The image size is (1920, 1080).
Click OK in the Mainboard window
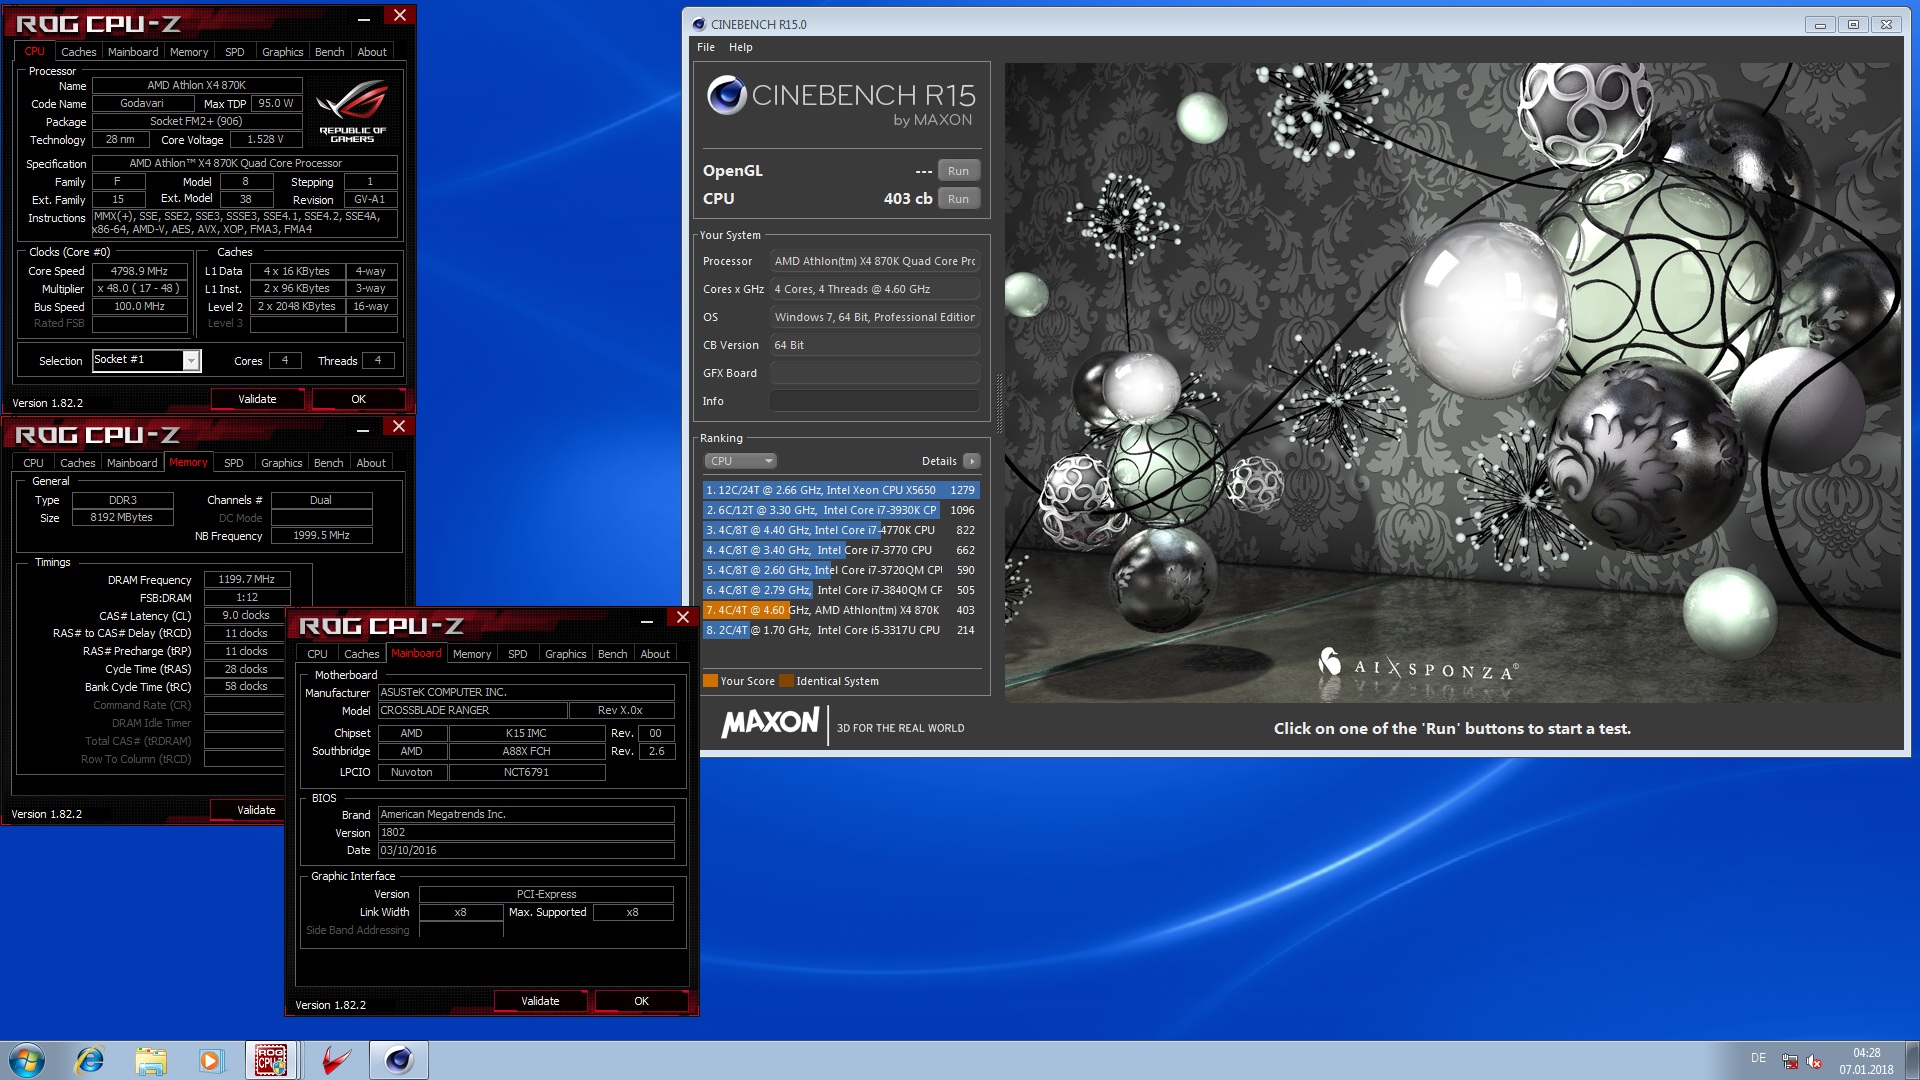pos(641,1001)
